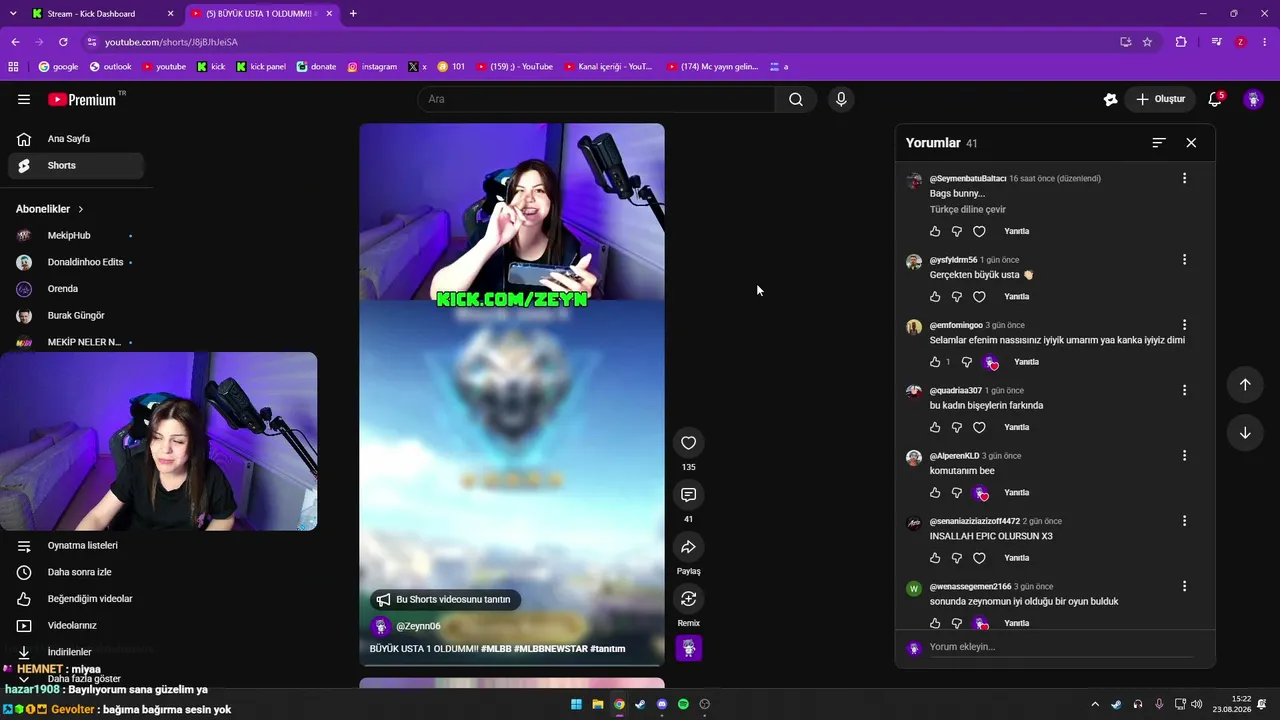Open Beğendiğim videolar liked videos
This screenshot has width=1280, height=720.
76,599
